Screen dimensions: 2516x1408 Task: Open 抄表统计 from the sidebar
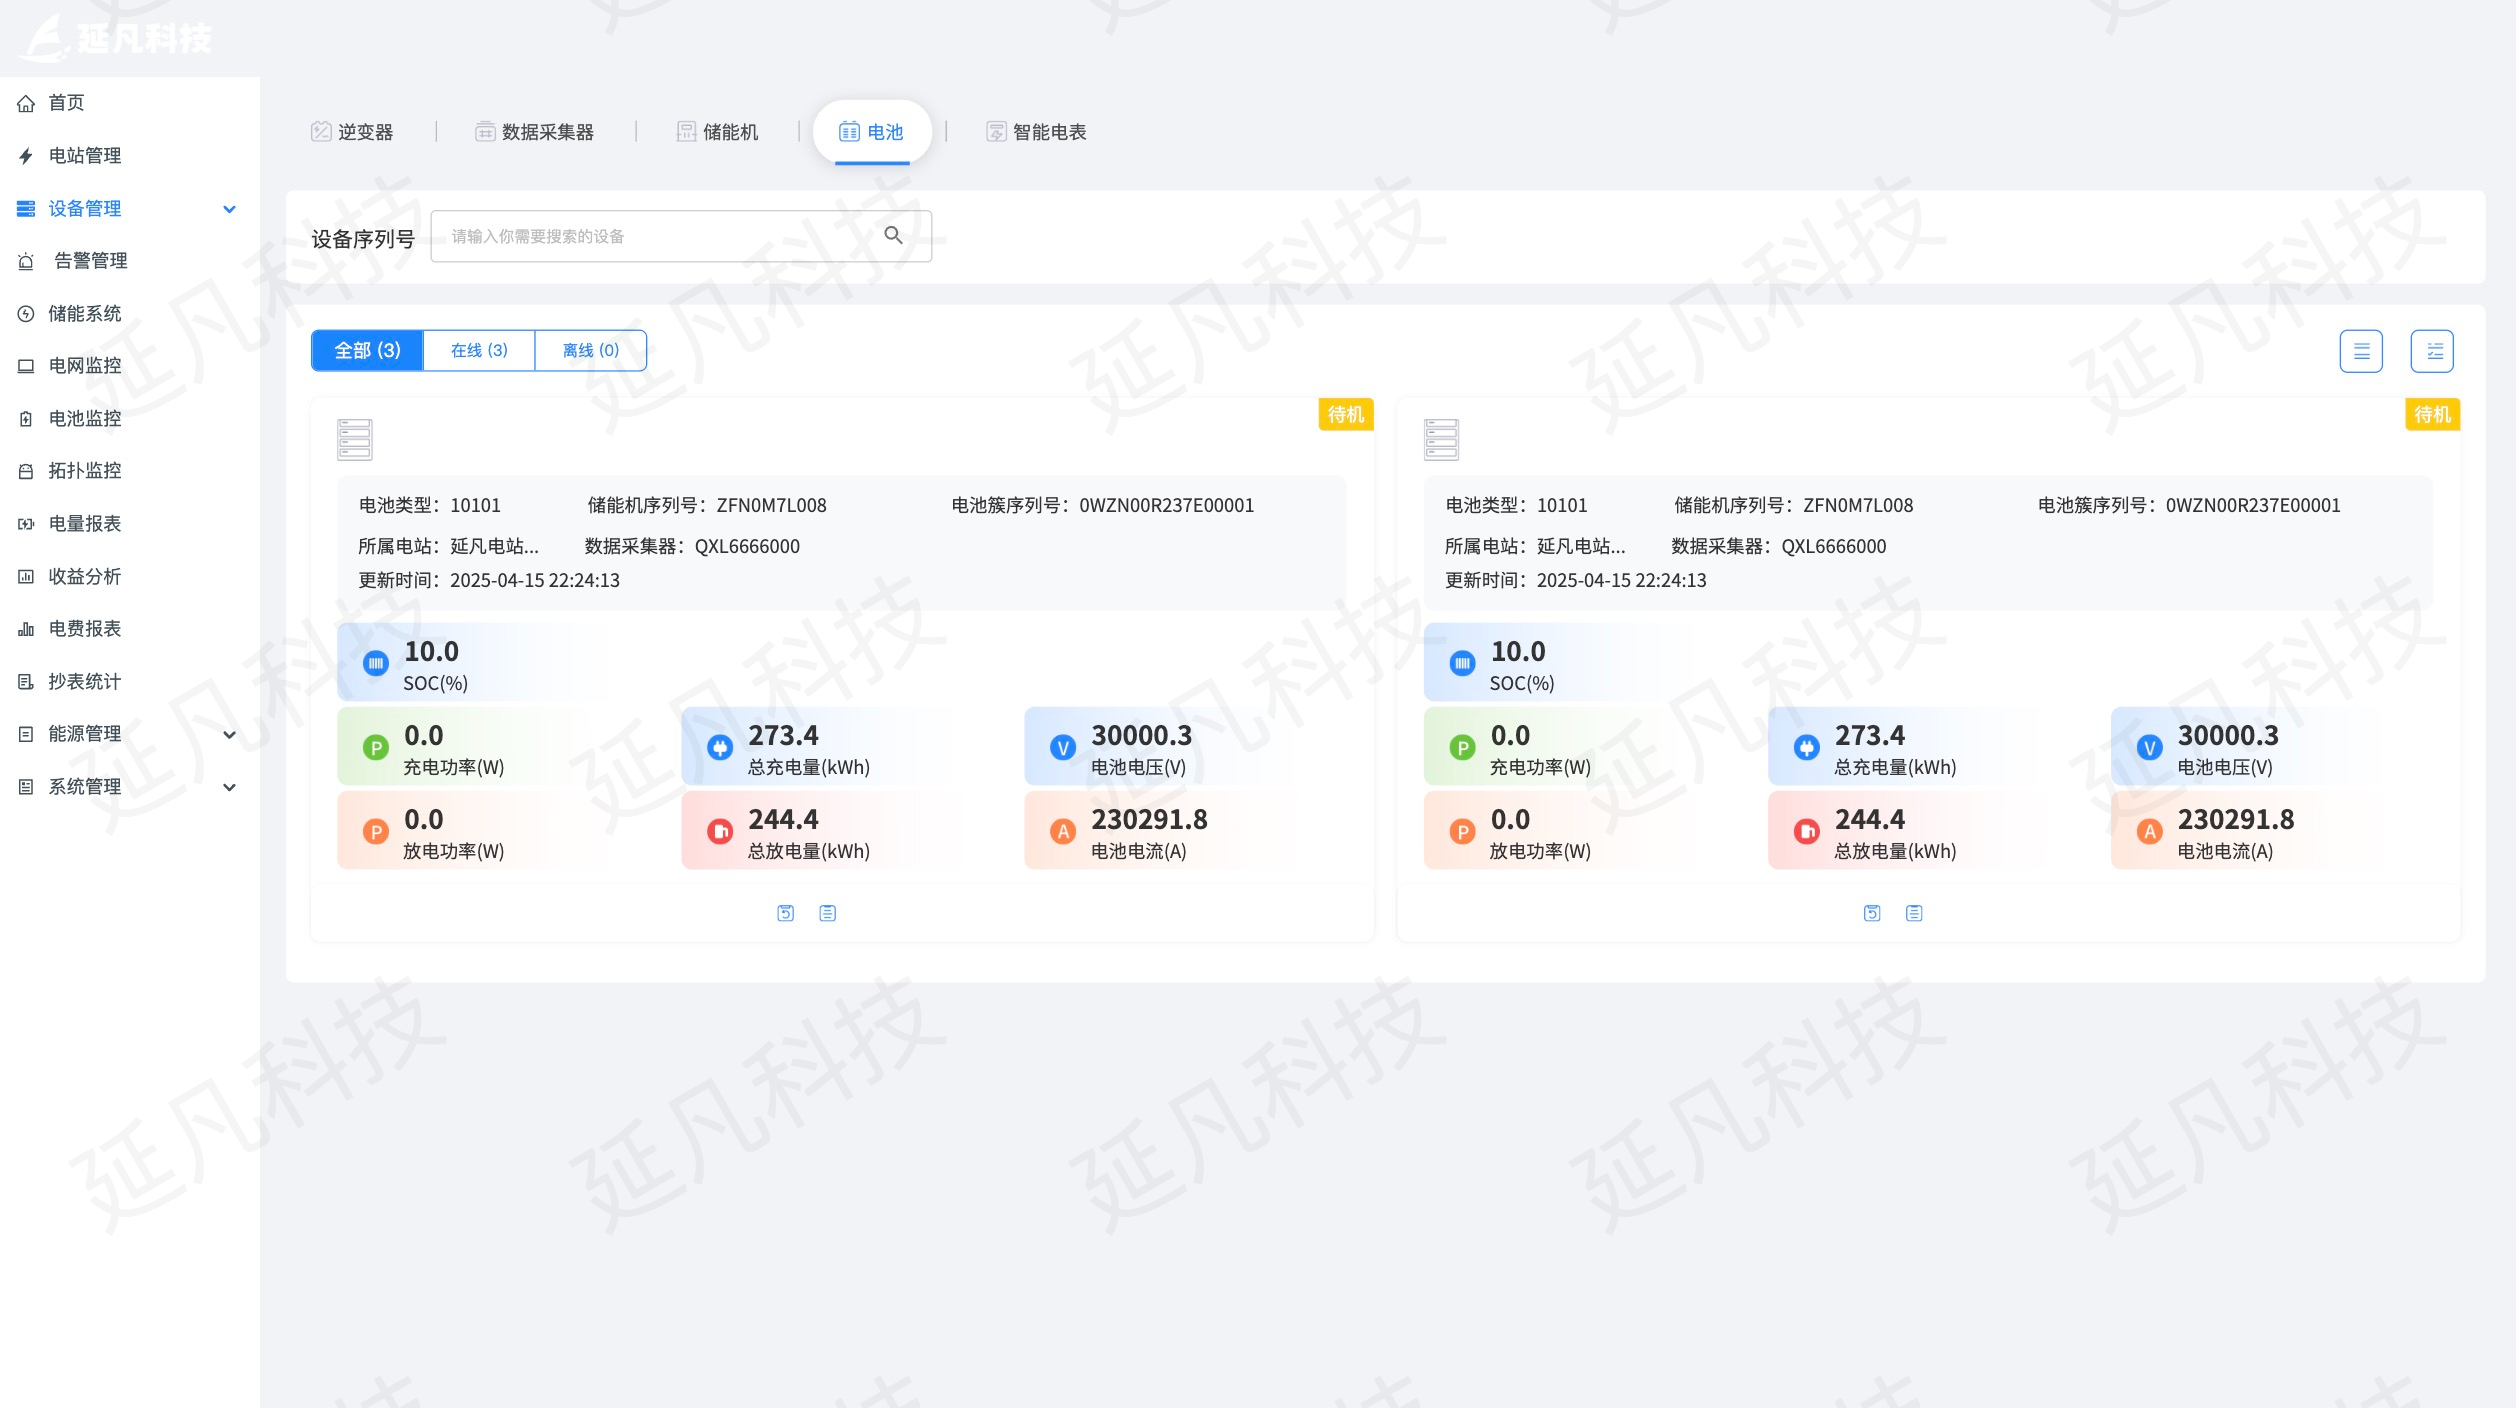85,681
